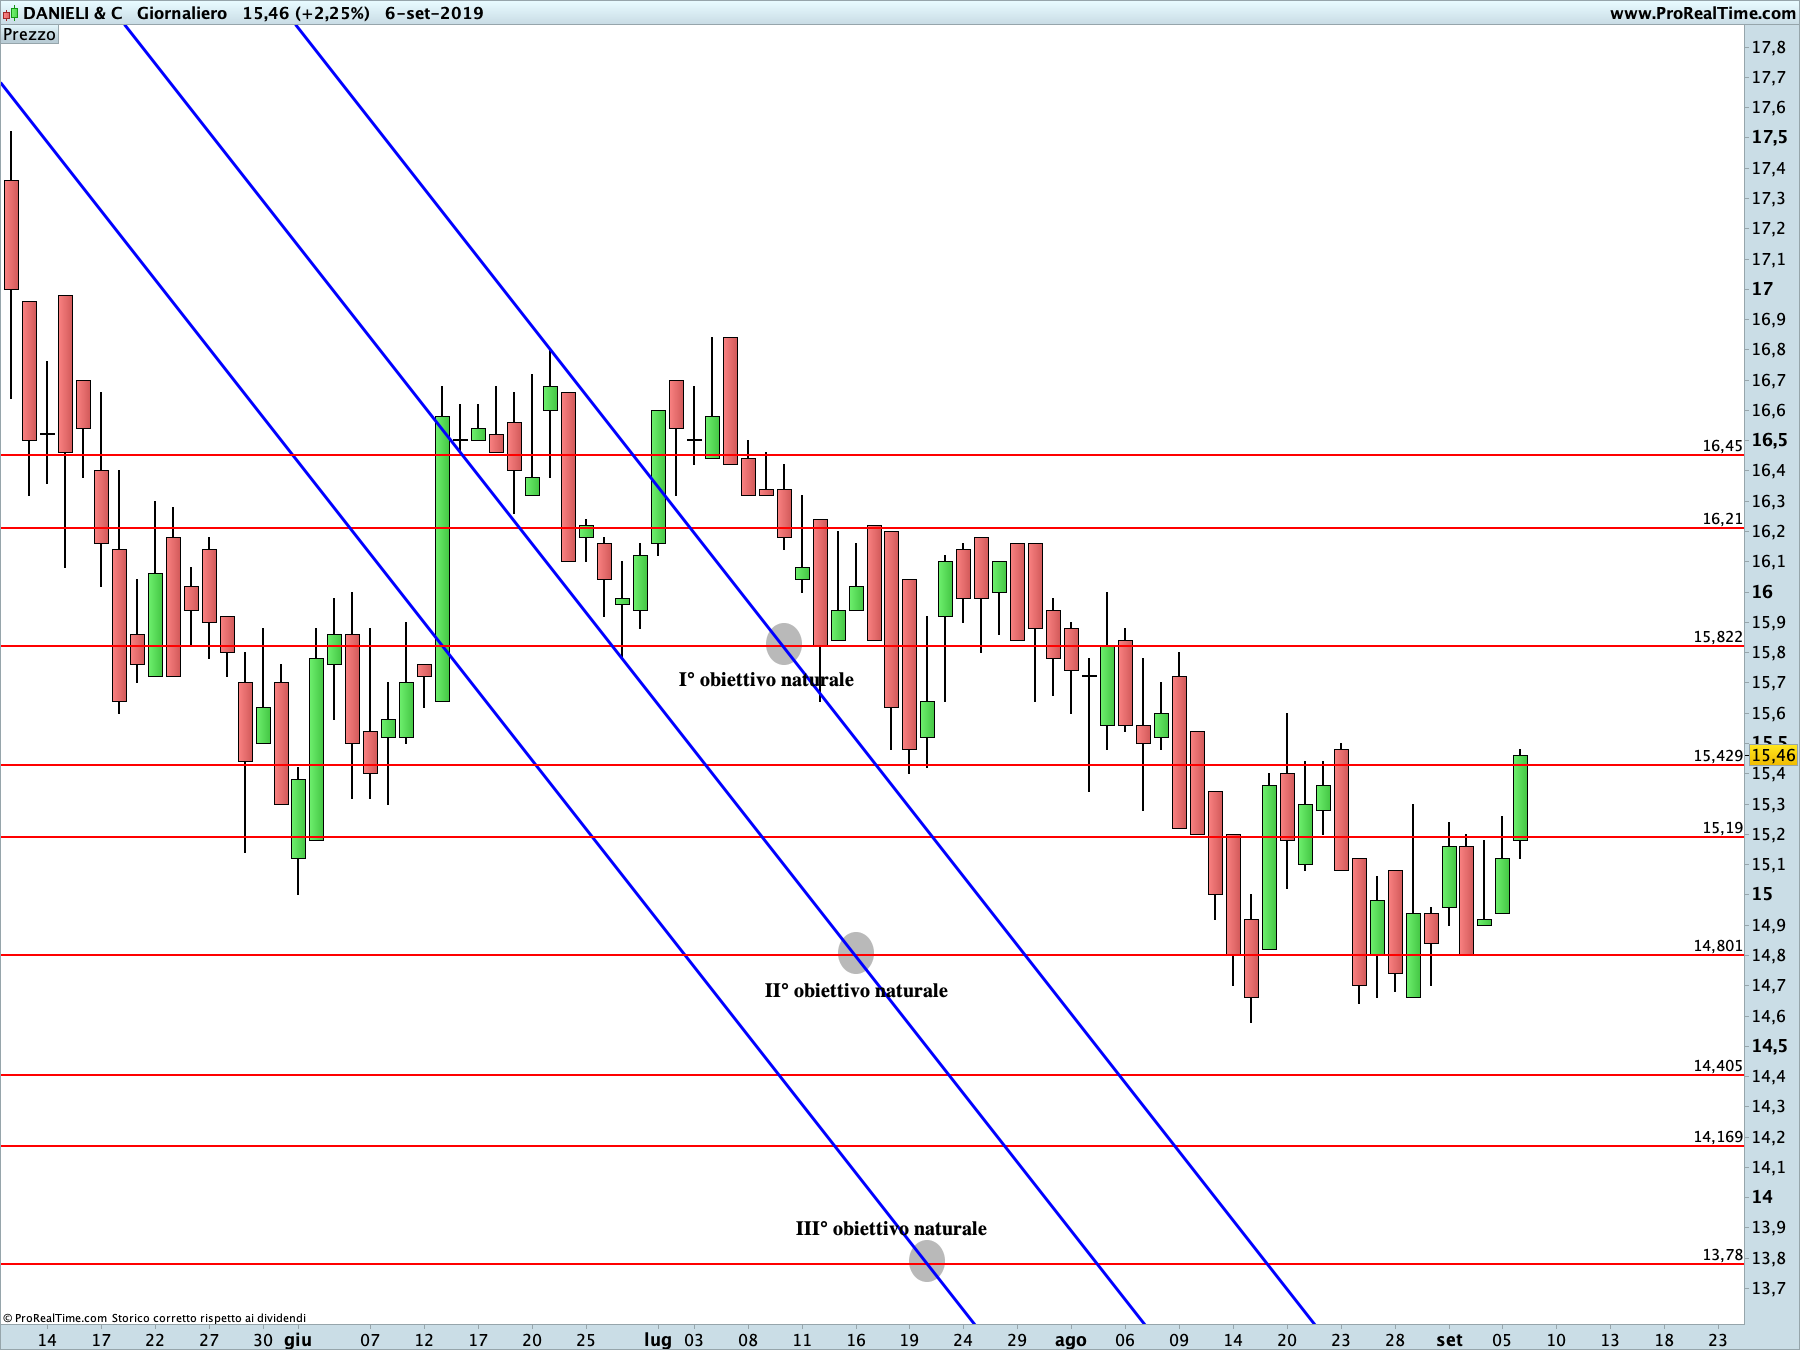Viewport: 1800px width, 1350px height.
Task: Select the yellow 15,46 current price tag
Action: pos(1773,756)
